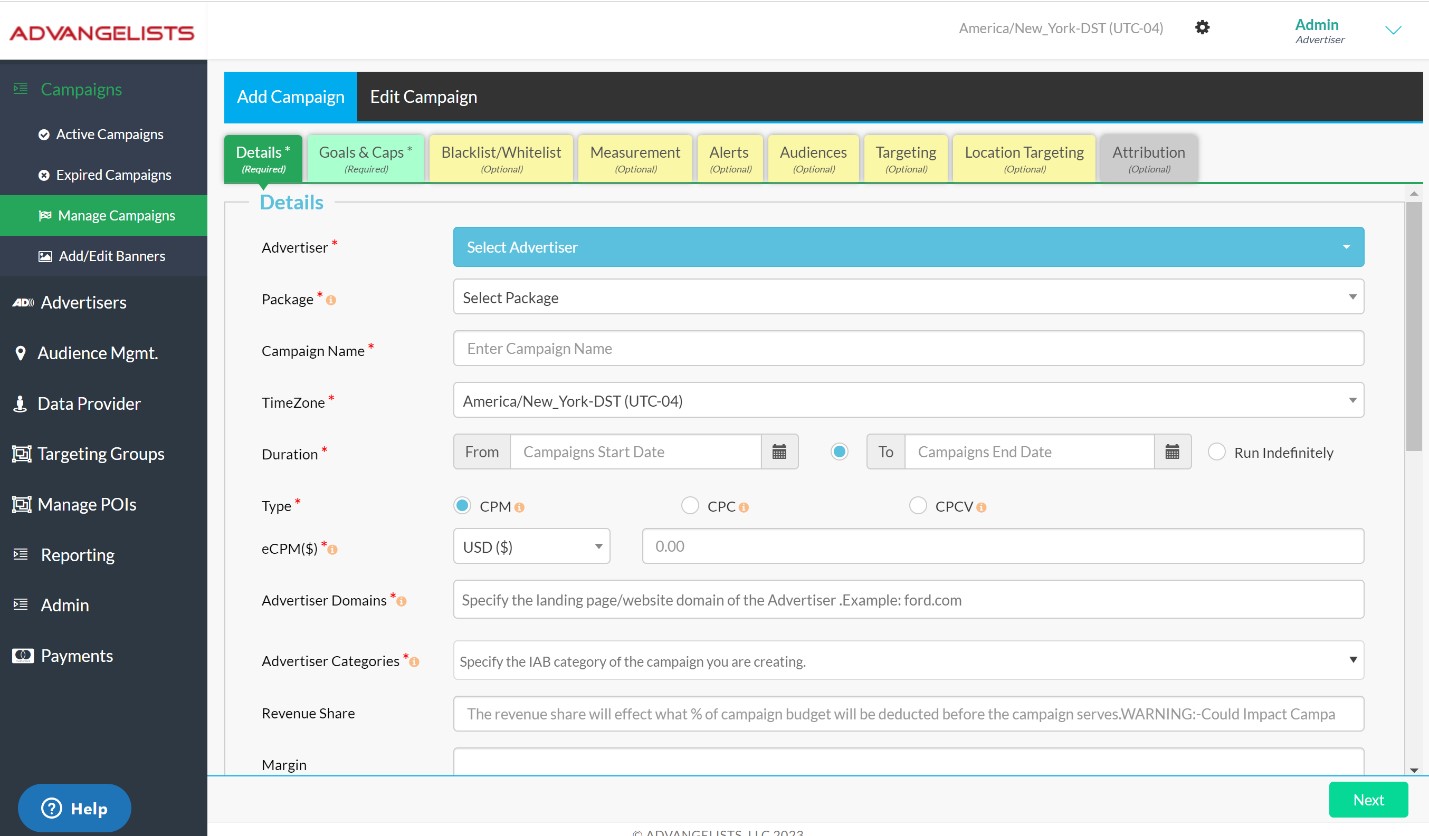Select the CPC campaign type

click(x=690, y=506)
